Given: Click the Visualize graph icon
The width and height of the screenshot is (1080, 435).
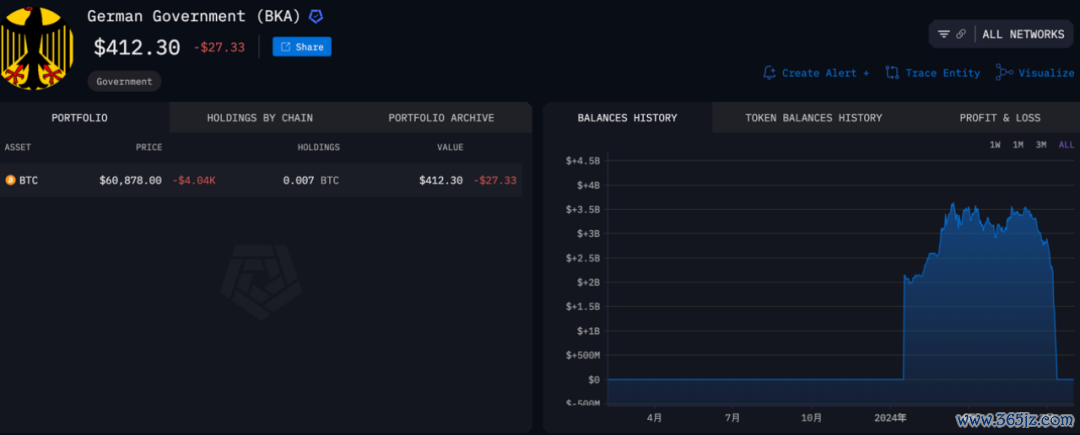Looking at the screenshot, I should click(1004, 72).
